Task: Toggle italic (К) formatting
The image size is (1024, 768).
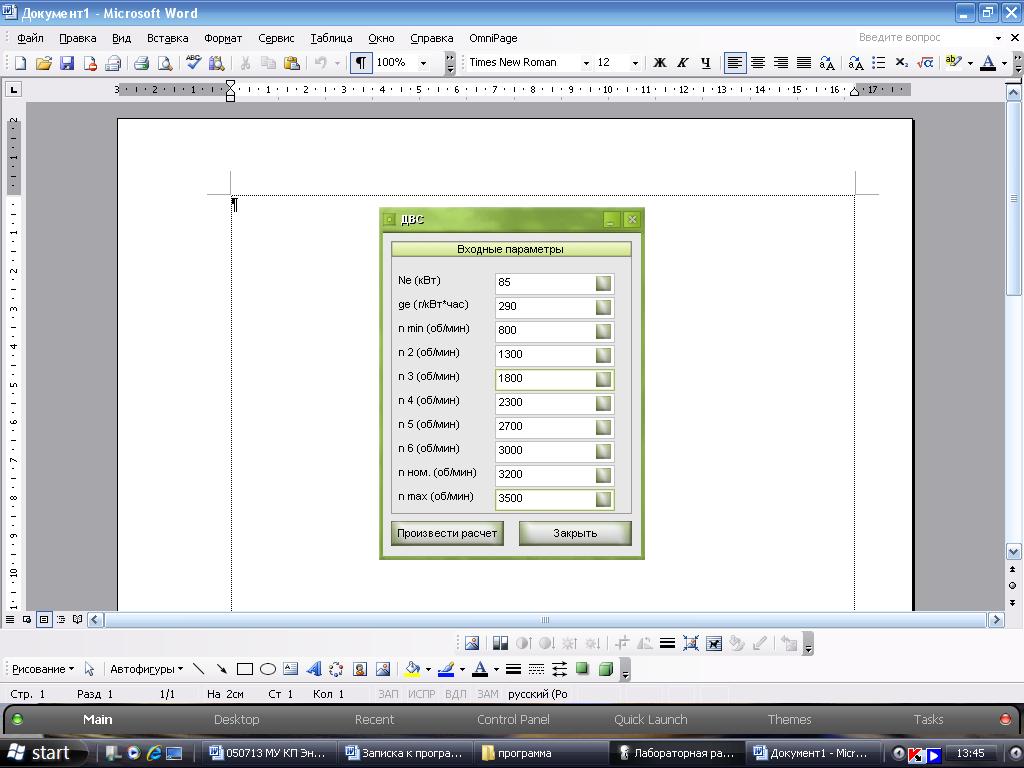Action: (682, 63)
